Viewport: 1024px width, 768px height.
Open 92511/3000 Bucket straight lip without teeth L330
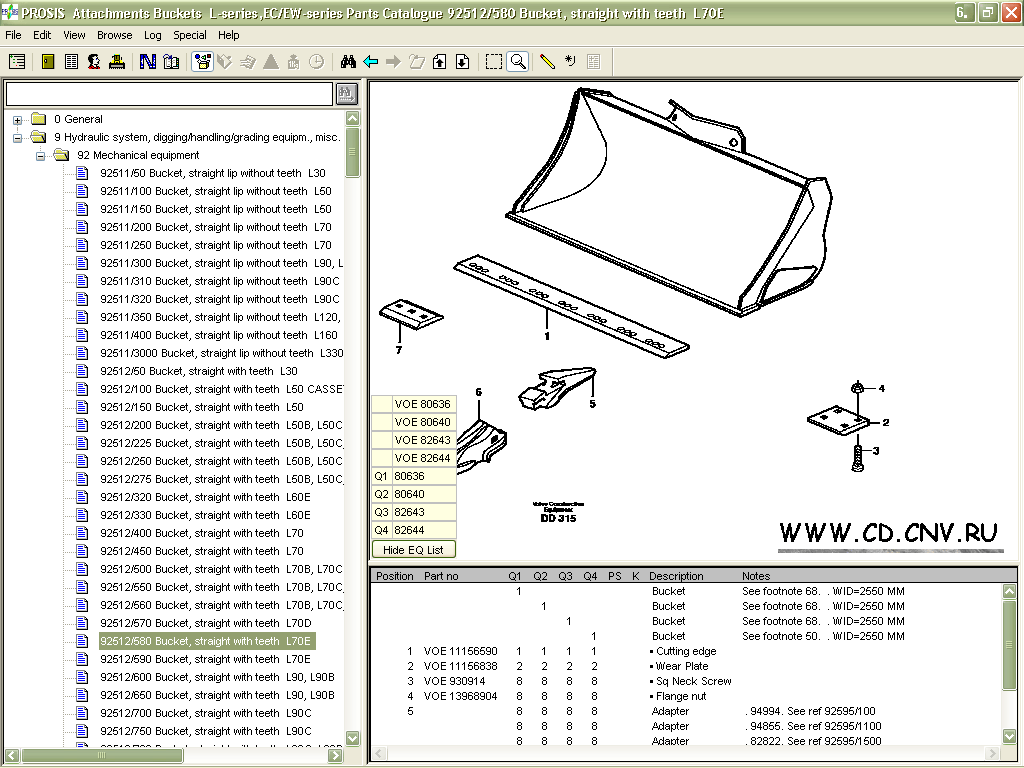point(221,353)
